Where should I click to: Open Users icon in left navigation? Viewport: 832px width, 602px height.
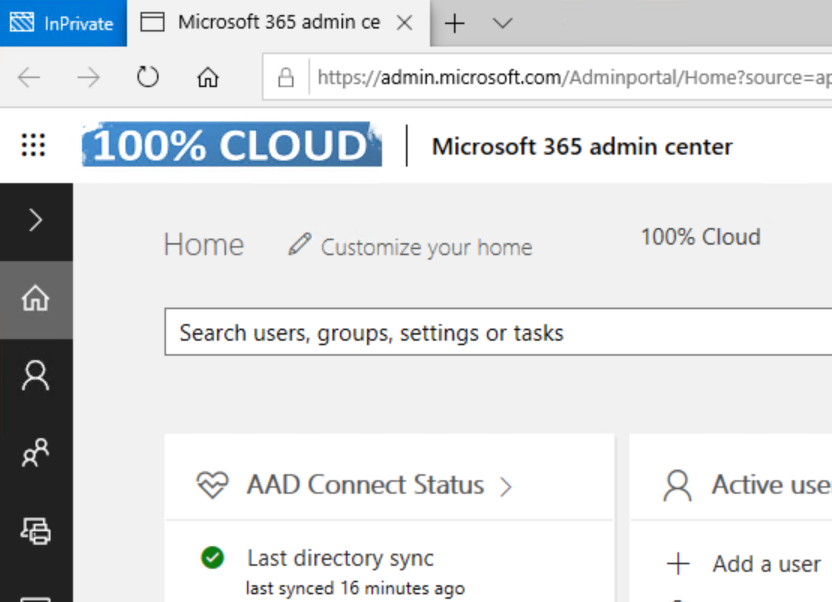(x=36, y=376)
